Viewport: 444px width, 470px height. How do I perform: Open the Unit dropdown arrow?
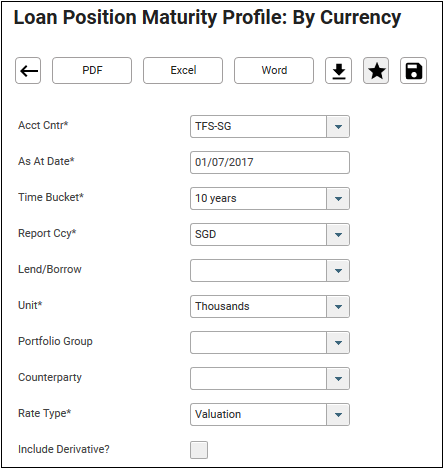point(338,307)
